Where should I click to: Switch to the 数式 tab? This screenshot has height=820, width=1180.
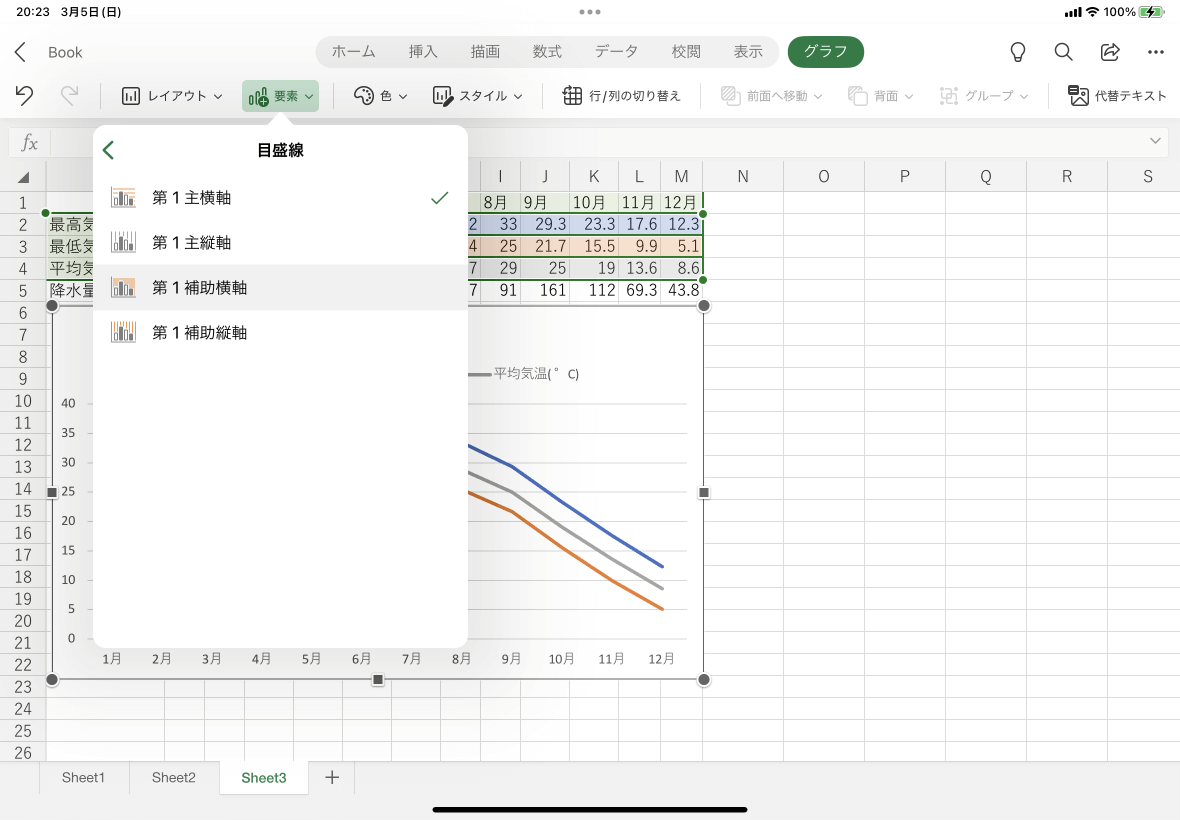pyautogui.click(x=547, y=51)
